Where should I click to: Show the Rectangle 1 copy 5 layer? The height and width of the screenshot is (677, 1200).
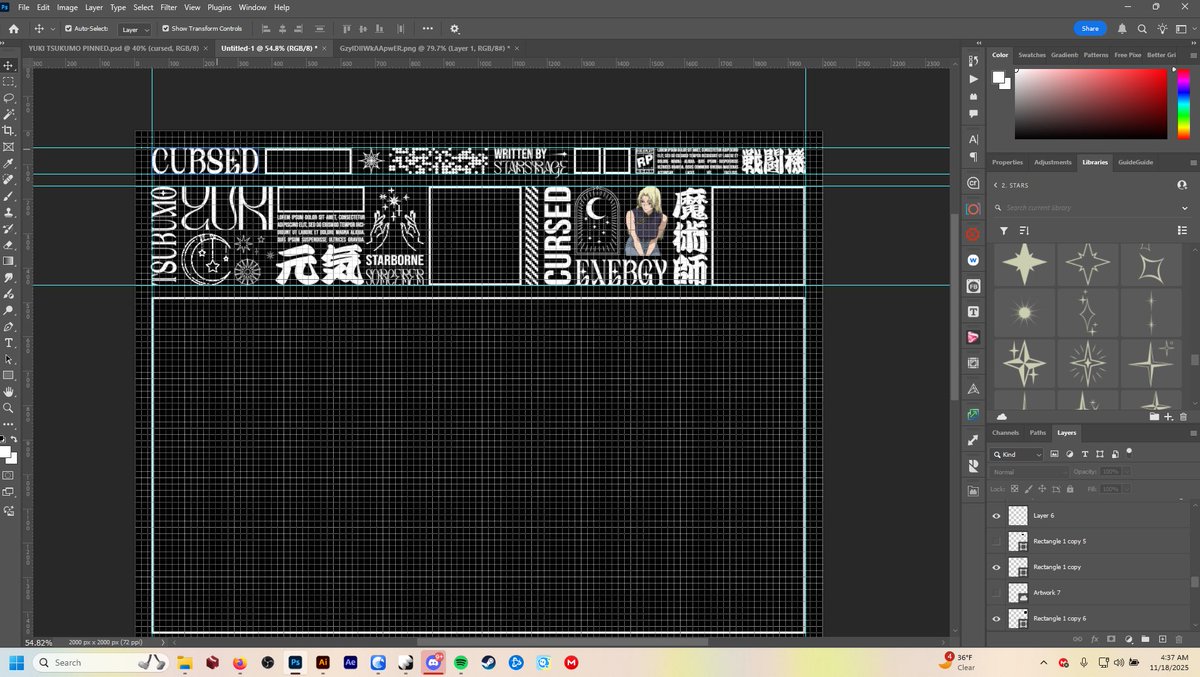point(994,541)
